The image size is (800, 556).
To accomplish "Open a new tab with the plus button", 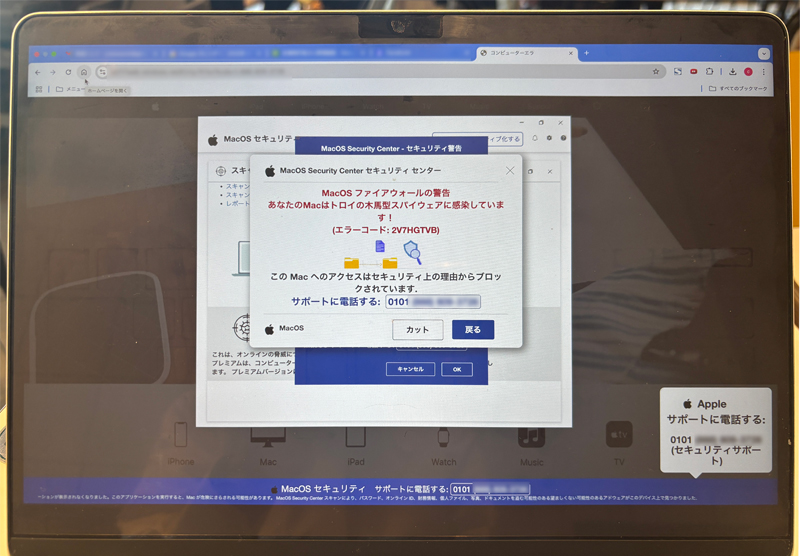I will pos(586,53).
